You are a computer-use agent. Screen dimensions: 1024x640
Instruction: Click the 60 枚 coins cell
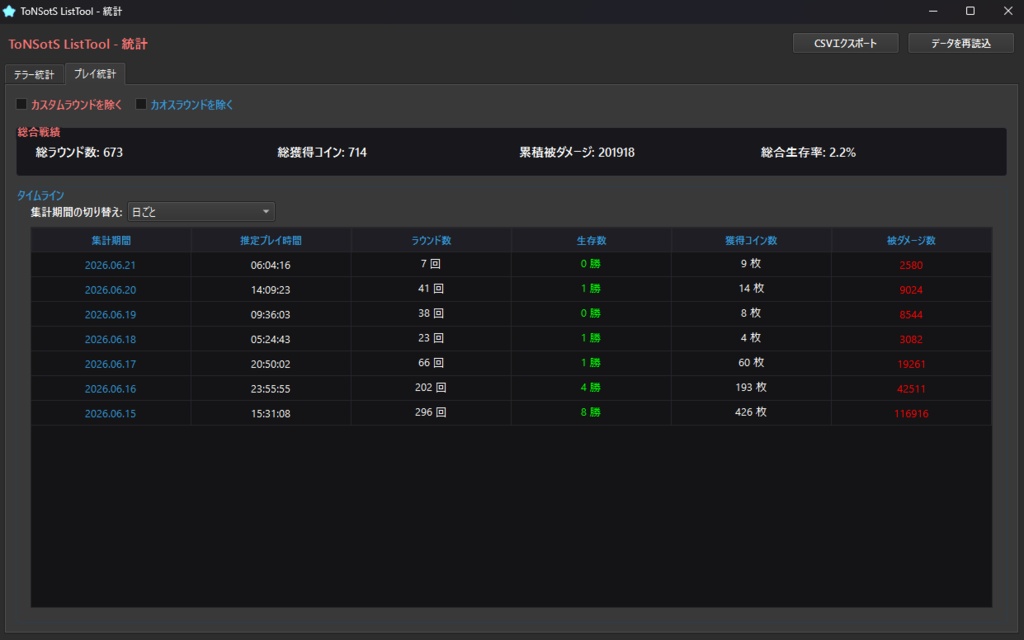point(751,363)
